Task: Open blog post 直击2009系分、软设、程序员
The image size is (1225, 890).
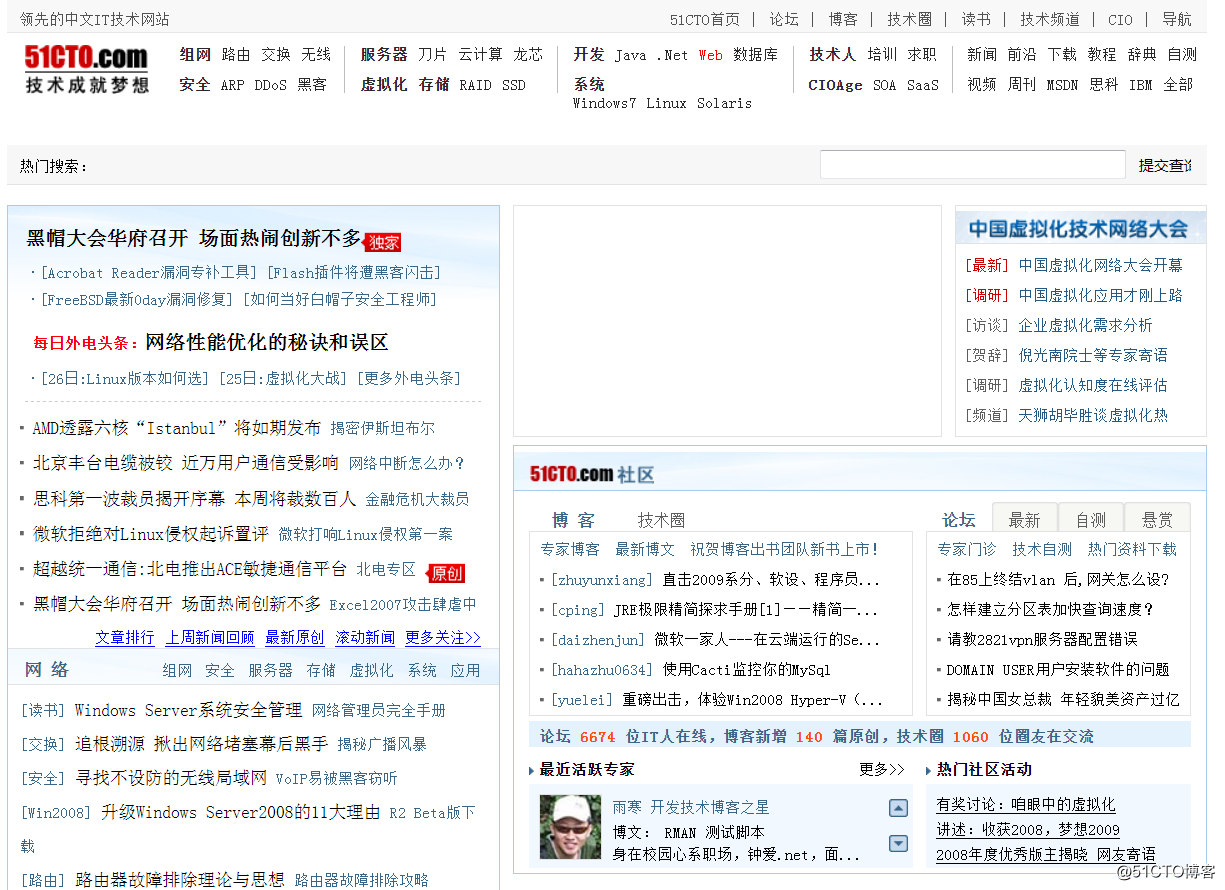Action: pos(771,579)
